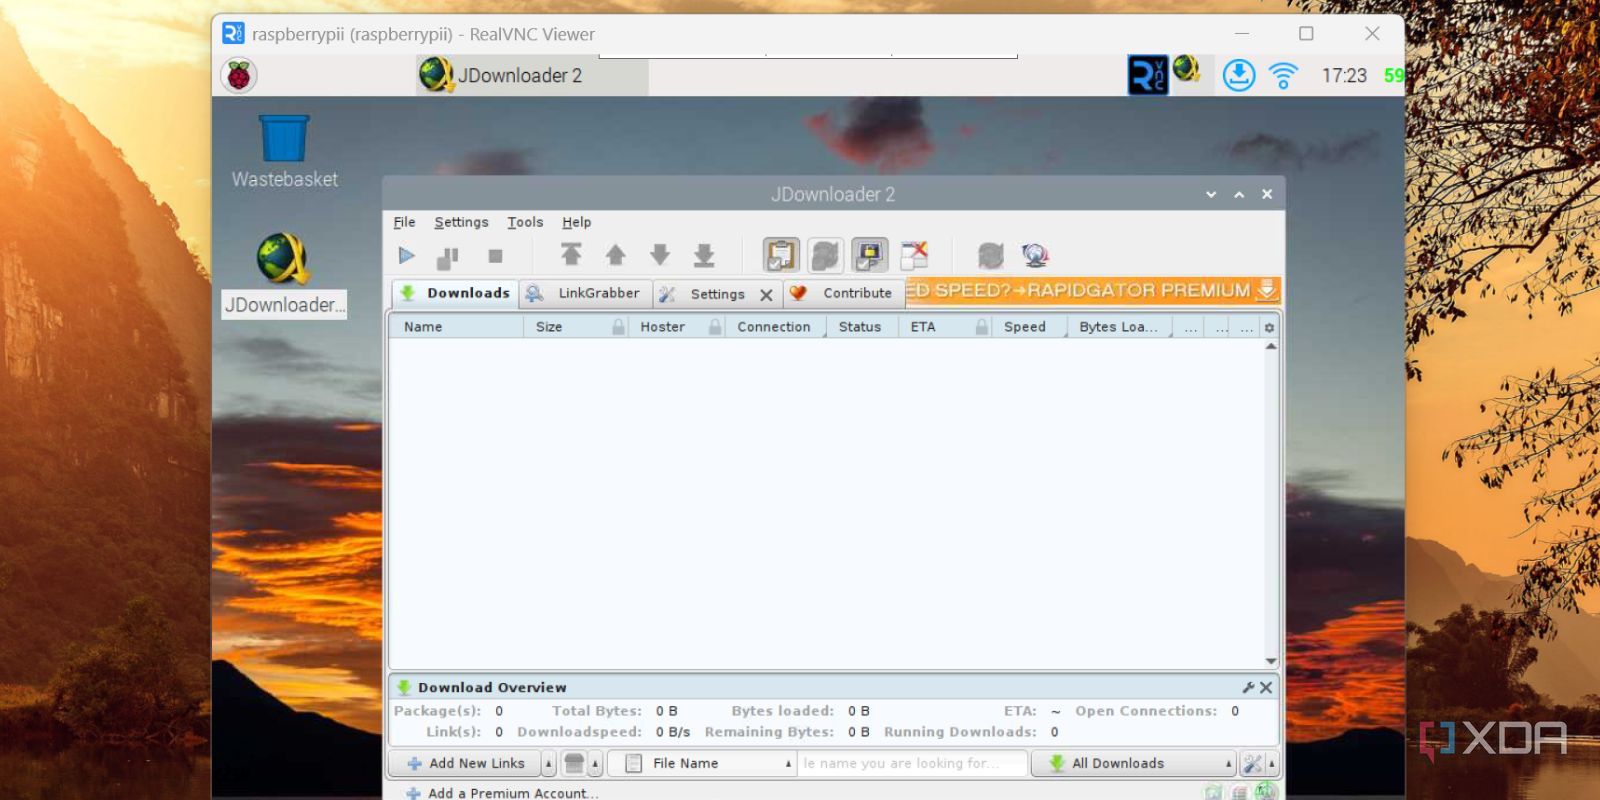Sort downloads by the Name column
This screenshot has width=1600, height=800.
[x=456, y=327]
